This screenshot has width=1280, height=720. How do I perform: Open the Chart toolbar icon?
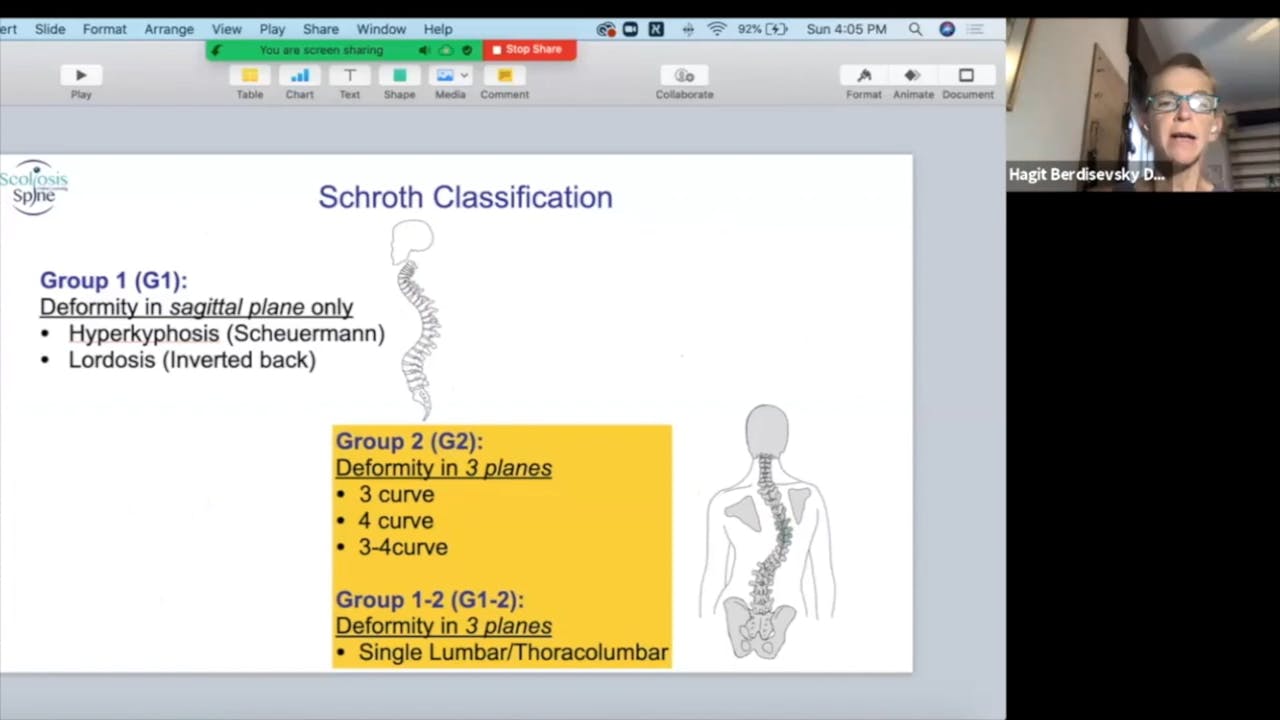click(x=300, y=76)
